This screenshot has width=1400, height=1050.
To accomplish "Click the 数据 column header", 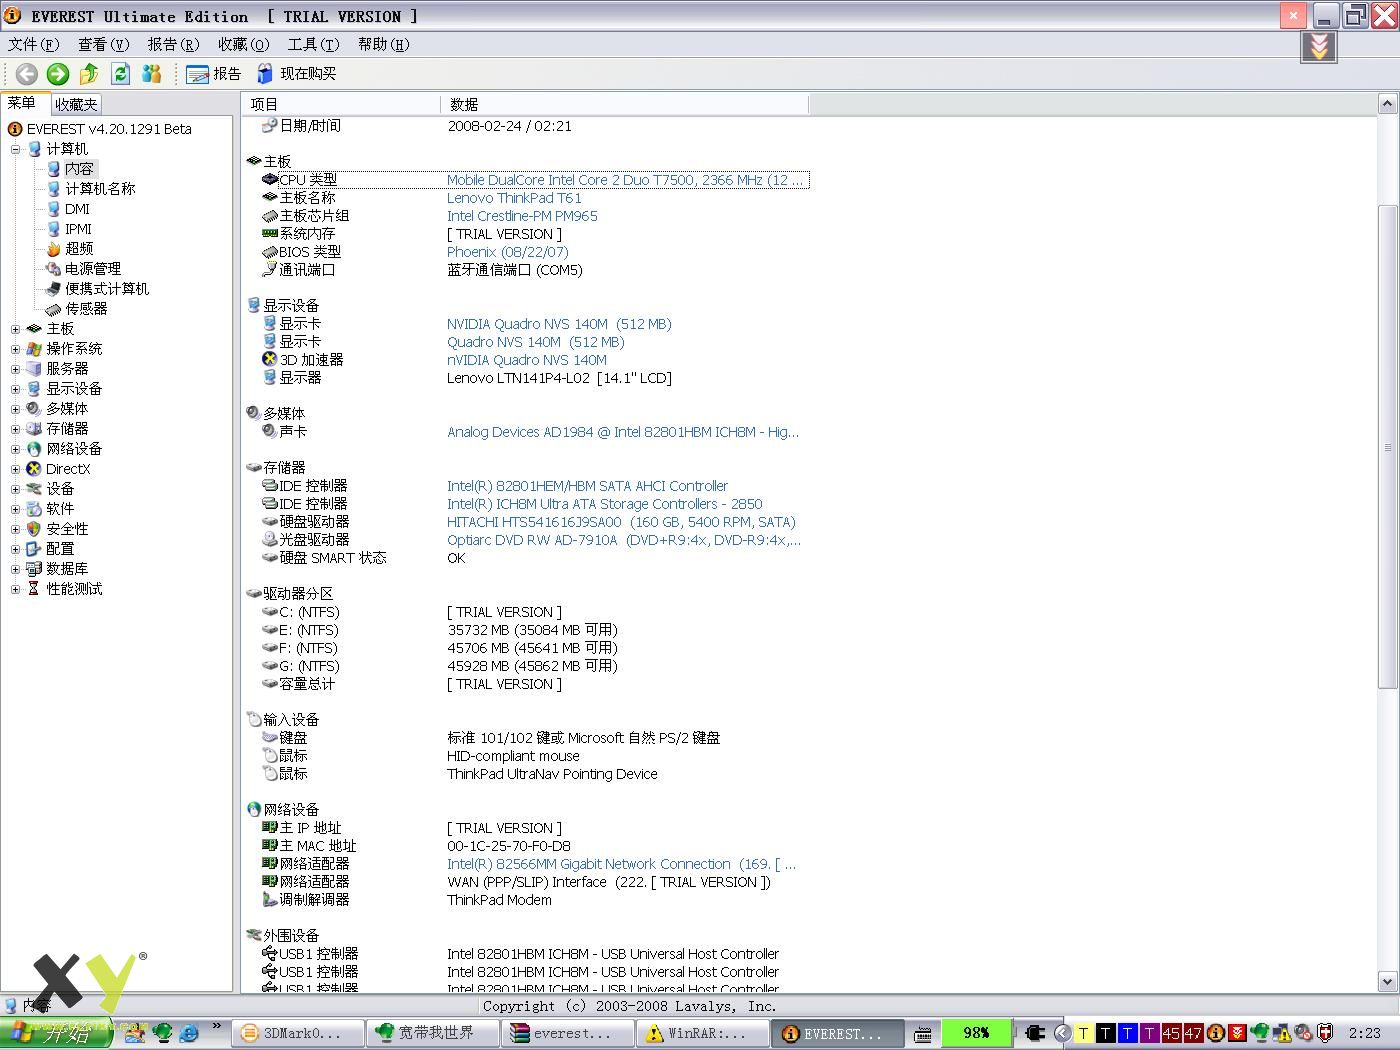I will click(x=624, y=104).
